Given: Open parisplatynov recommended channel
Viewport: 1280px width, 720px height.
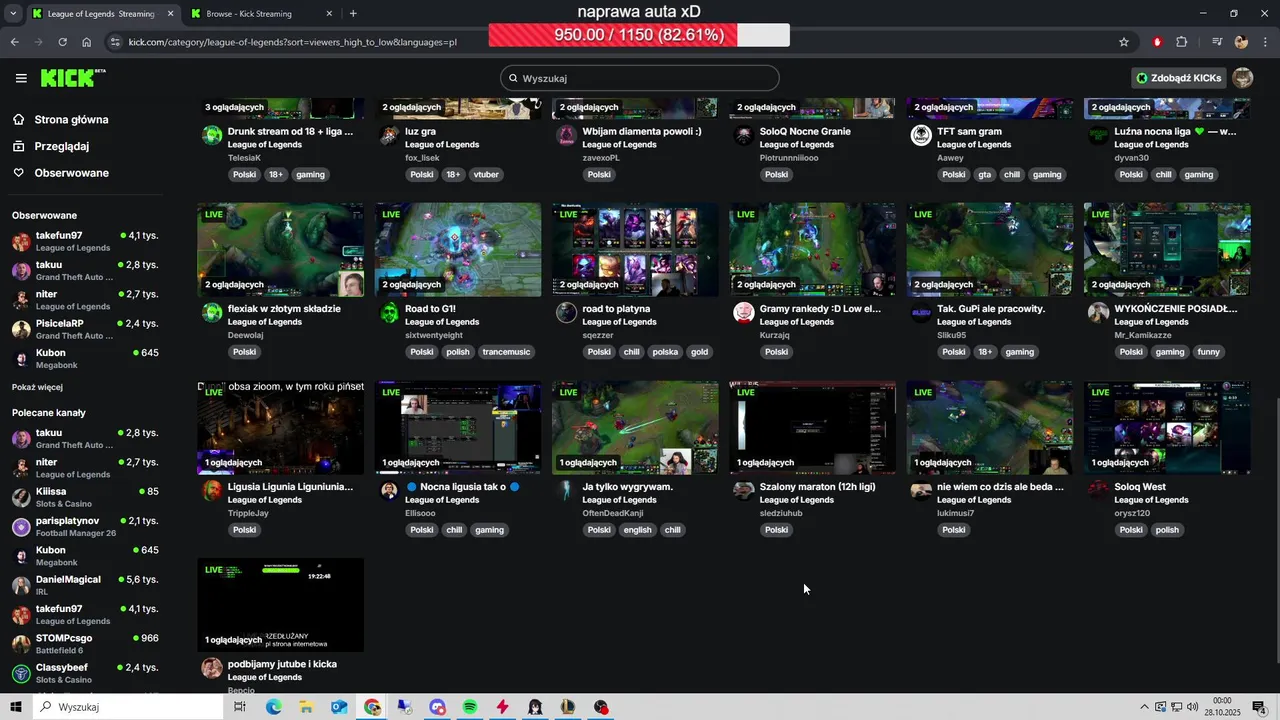Looking at the screenshot, I should click(x=85, y=526).
